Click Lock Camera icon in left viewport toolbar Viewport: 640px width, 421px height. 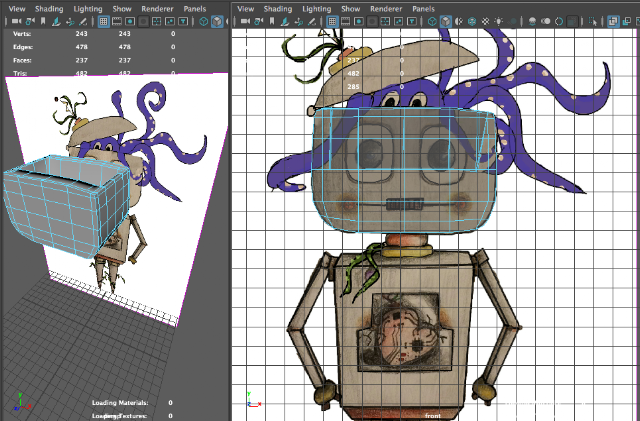click(30, 21)
